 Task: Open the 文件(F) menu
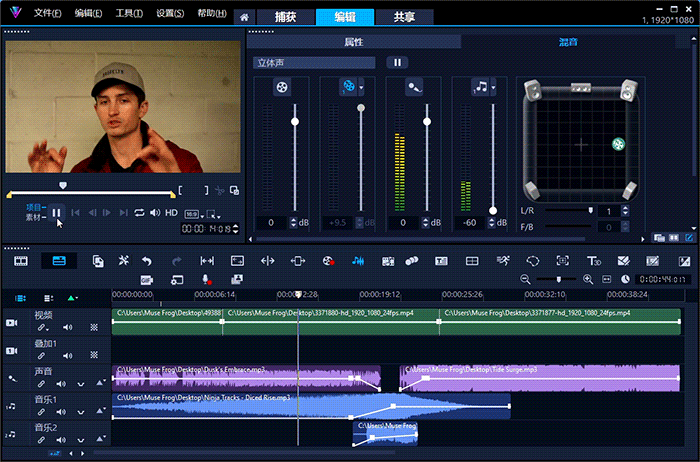pyautogui.click(x=47, y=14)
